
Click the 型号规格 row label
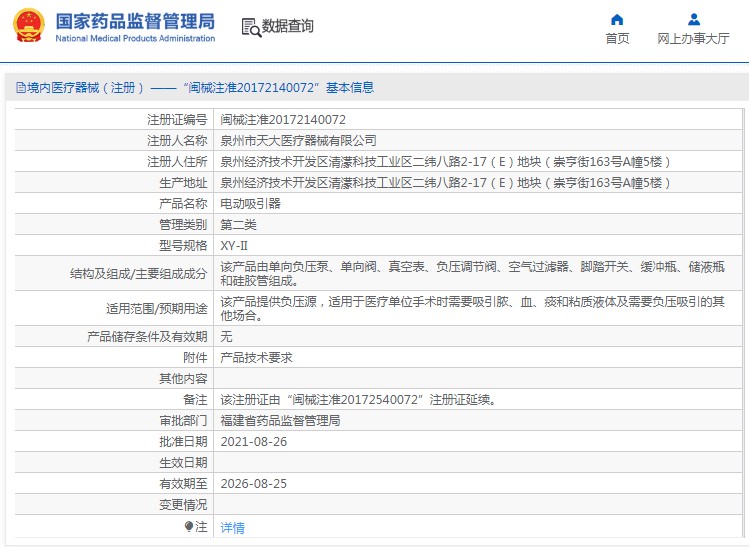click(x=183, y=246)
